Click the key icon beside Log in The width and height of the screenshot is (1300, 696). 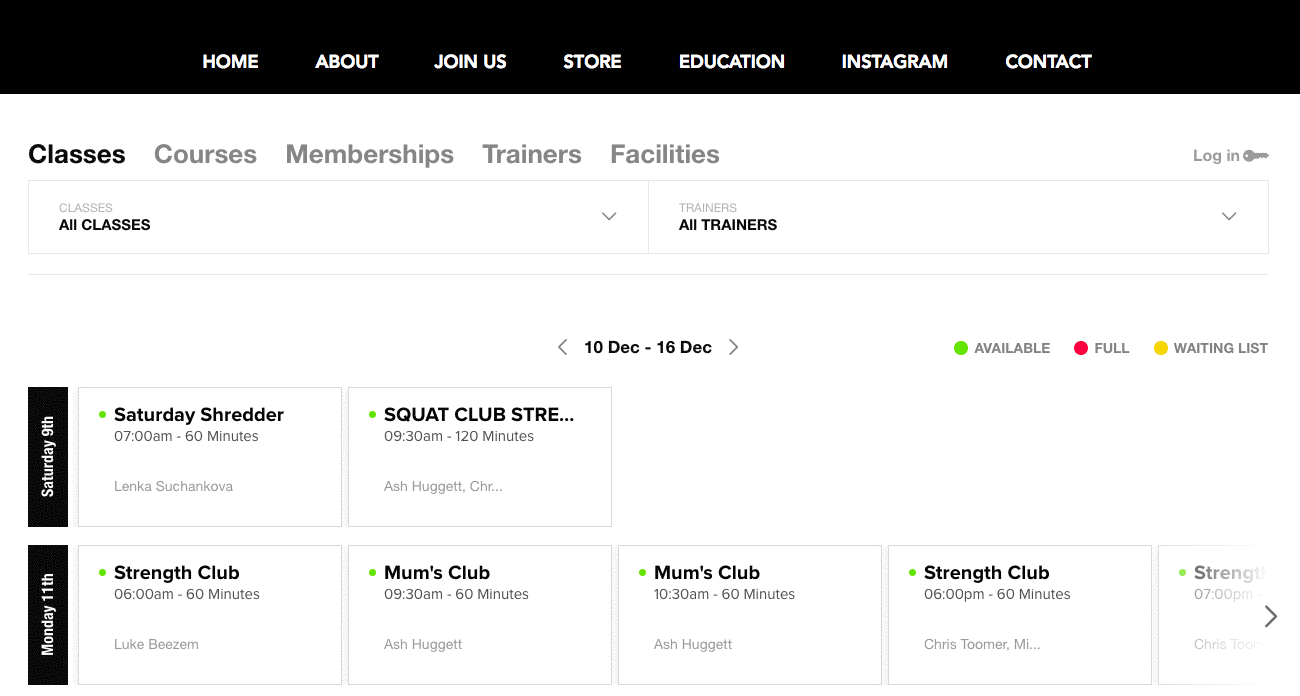(1256, 156)
